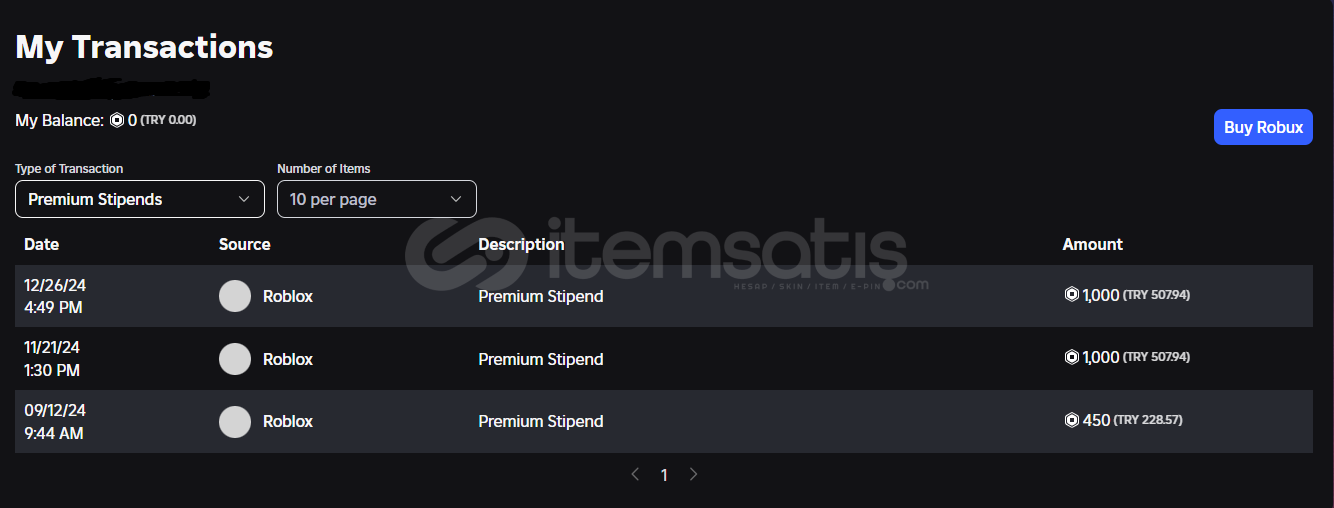1334x508 pixels.
Task: Open the Number of Items dropdown
Action: click(377, 199)
